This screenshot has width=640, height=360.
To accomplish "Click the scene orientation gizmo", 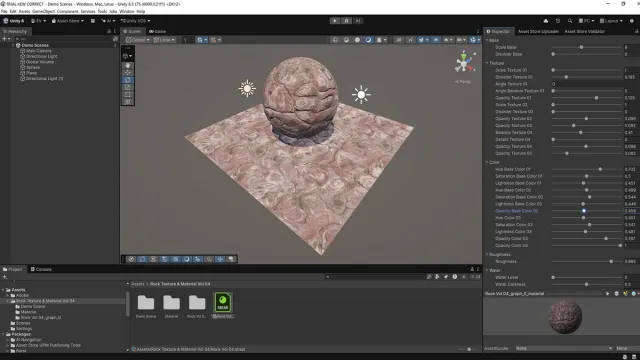I will 464,63.
